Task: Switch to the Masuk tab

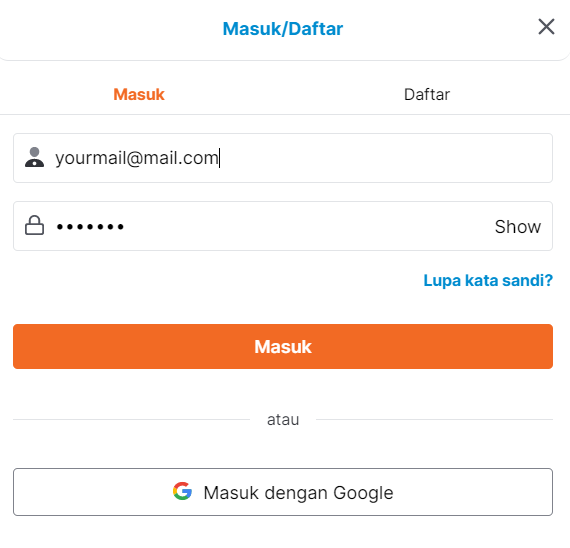Action: [x=139, y=94]
